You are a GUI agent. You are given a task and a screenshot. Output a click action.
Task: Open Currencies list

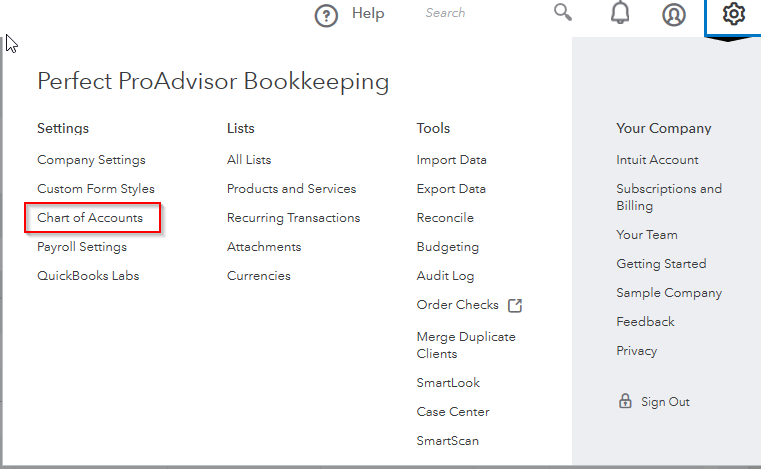[x=259, y=276]
